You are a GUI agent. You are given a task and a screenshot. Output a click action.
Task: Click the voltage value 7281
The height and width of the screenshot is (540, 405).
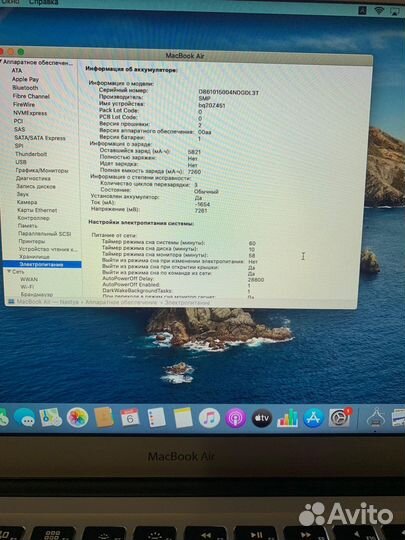tap(201, 210)
